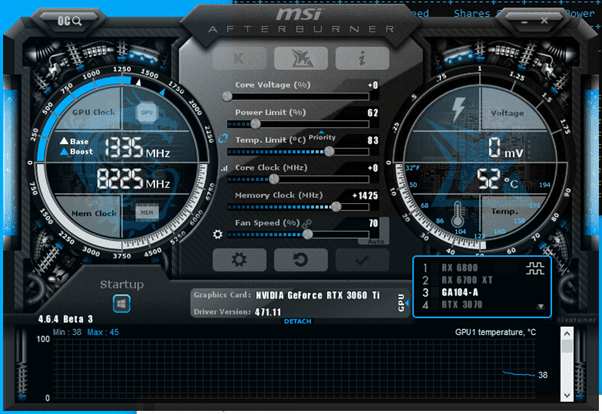Click the Power Limit value 62
The width and height of the screenshot is (602, 414).
tap(372, 113)
